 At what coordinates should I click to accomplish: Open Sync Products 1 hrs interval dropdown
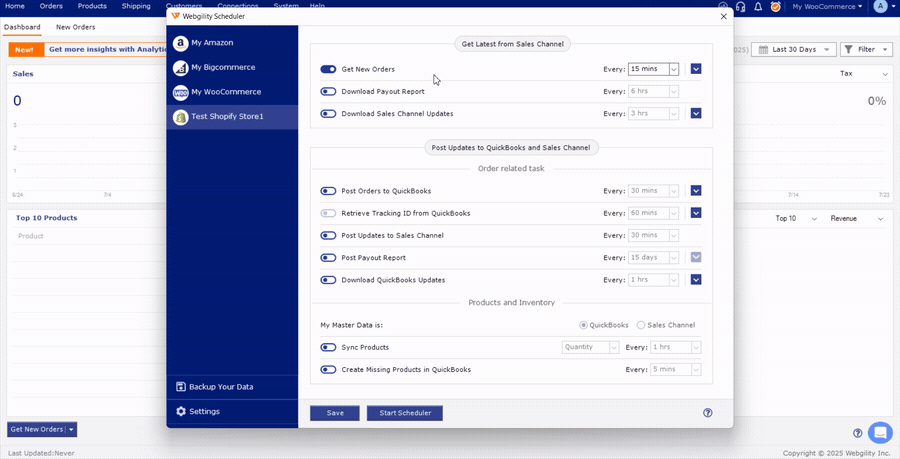(676, 347)
